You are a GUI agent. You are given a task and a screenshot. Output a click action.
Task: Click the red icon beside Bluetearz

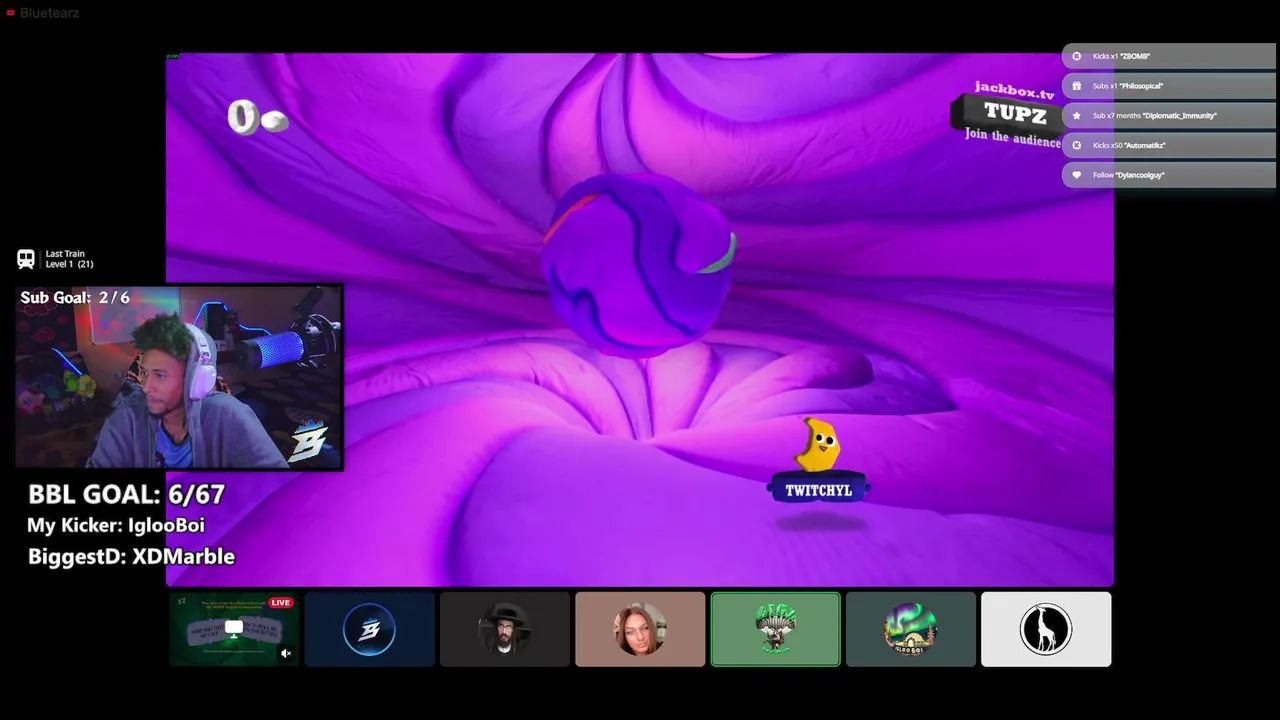pos(11,13)
